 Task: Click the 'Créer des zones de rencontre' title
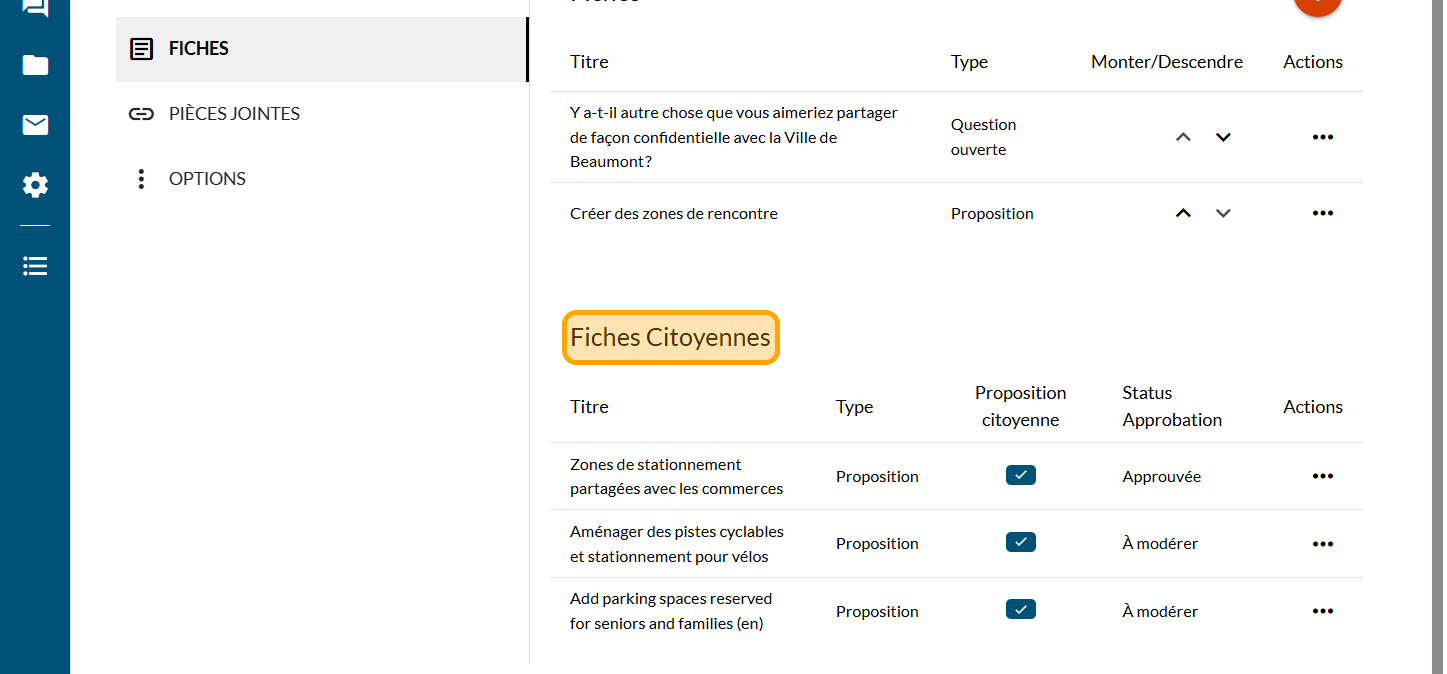pyautogui.click(x=673, y=213)
